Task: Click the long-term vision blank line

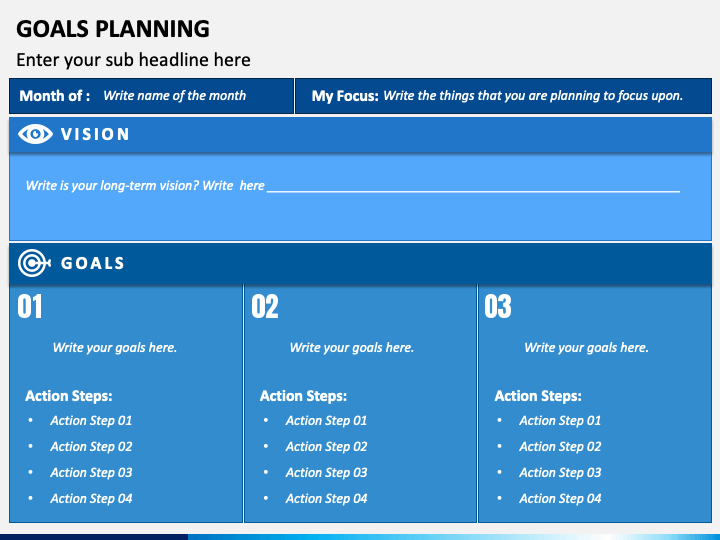Action: 473,188
